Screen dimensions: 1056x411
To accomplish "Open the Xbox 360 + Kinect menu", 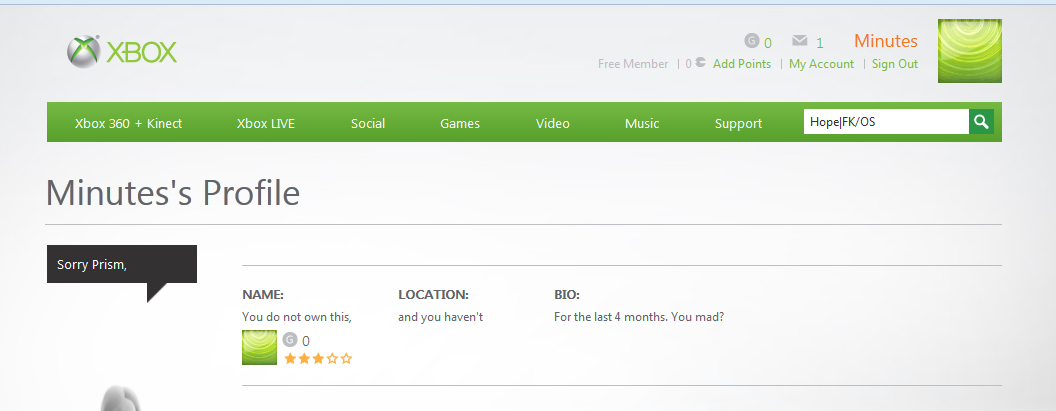I will point(128,123).
